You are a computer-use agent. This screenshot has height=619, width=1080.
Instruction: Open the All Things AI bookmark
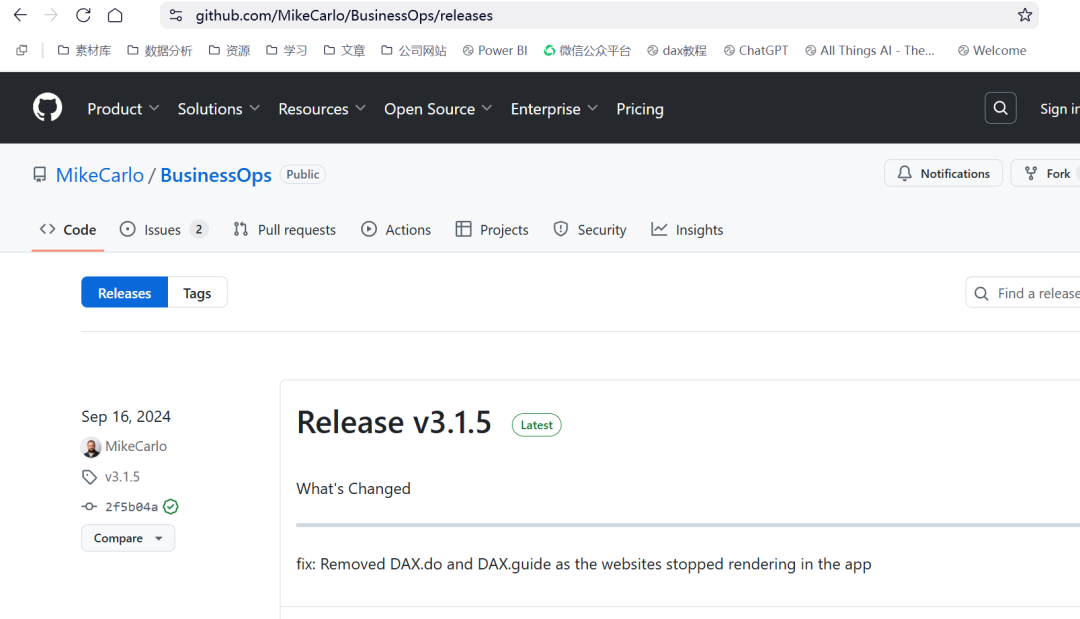tap(869, 50)
